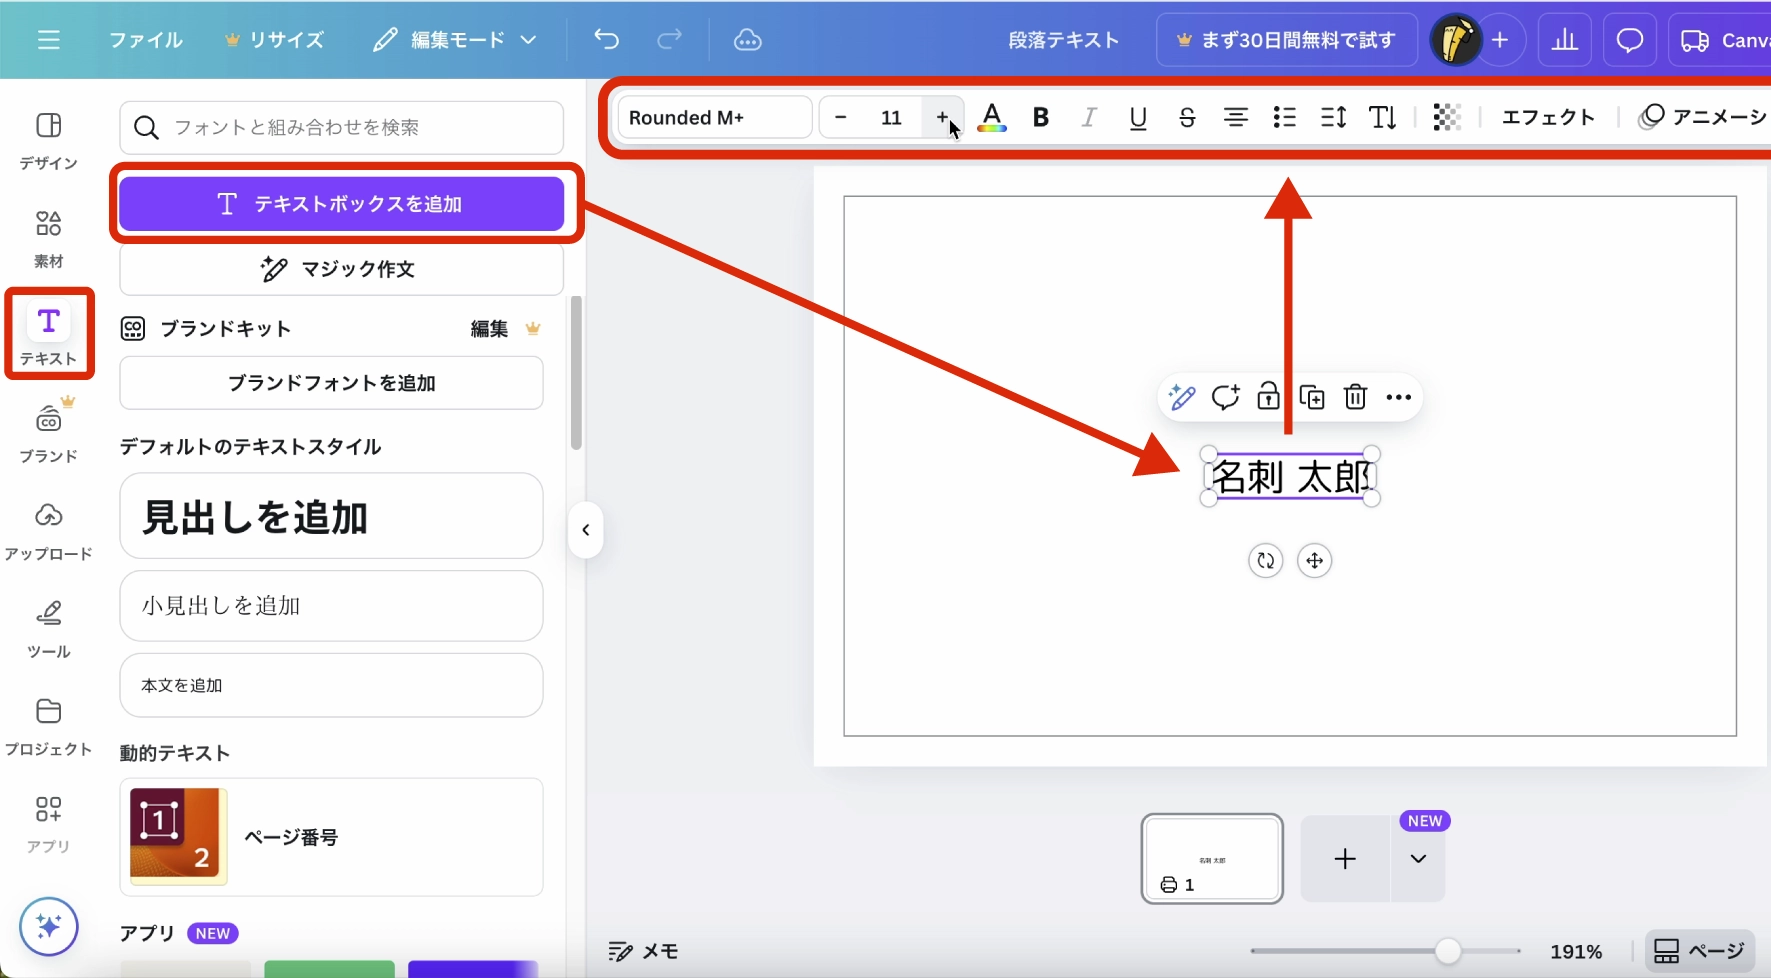Launch the Canva AI assistant sparkle button
The width and height of the screenshot is (1771, 978).
(x=48, y=926)
